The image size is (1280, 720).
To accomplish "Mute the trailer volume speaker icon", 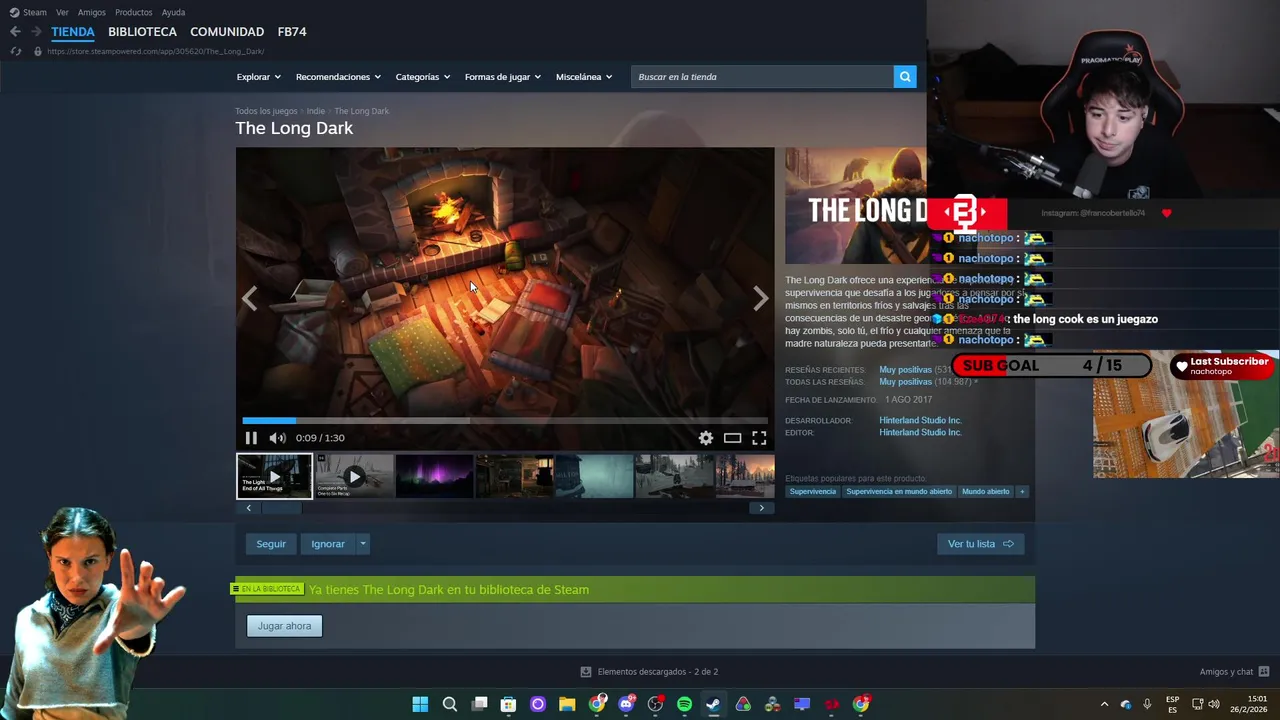I will (x=277, y=438).
